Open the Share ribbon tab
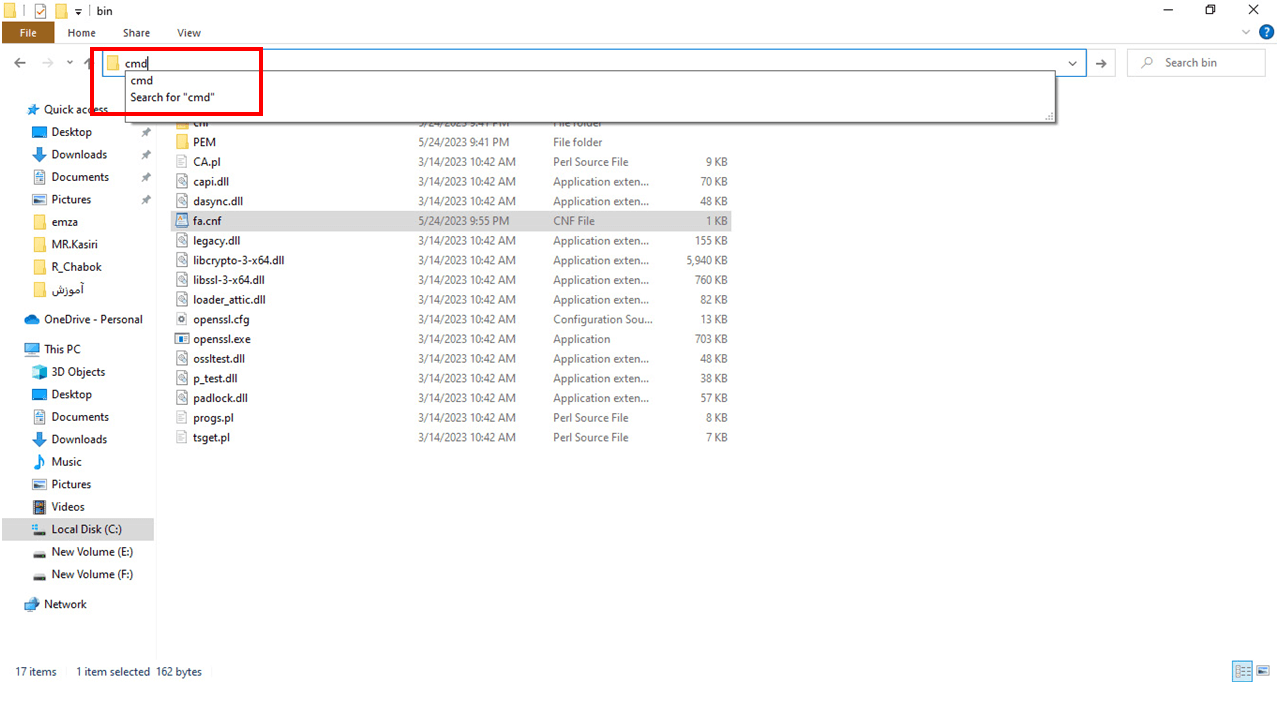The width and height of the screenshot is (1280, 720). (x=136, y=33)
